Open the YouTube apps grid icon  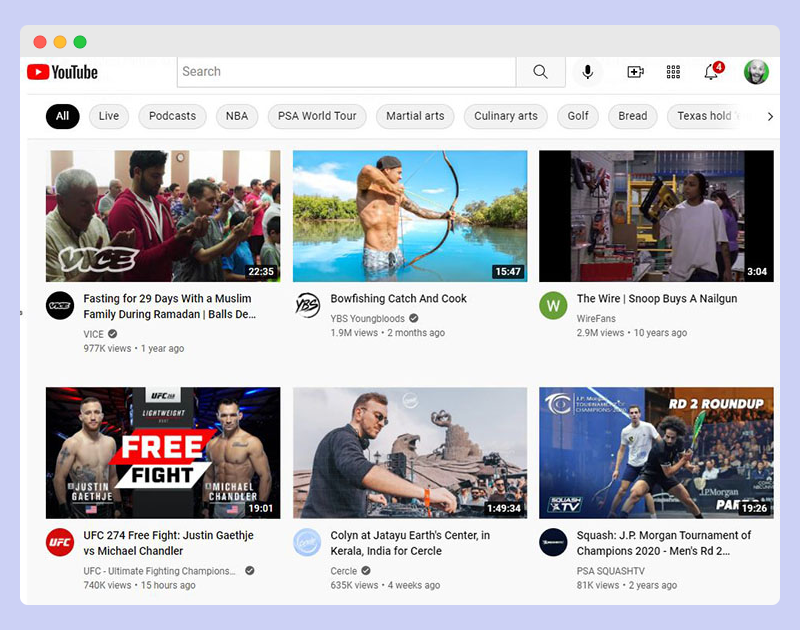pyautogui.click(x=673, y=72)
